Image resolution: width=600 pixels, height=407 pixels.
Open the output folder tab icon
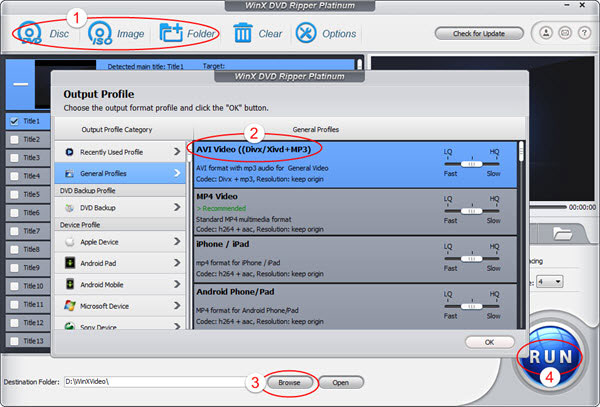click(x=562, y=233)
